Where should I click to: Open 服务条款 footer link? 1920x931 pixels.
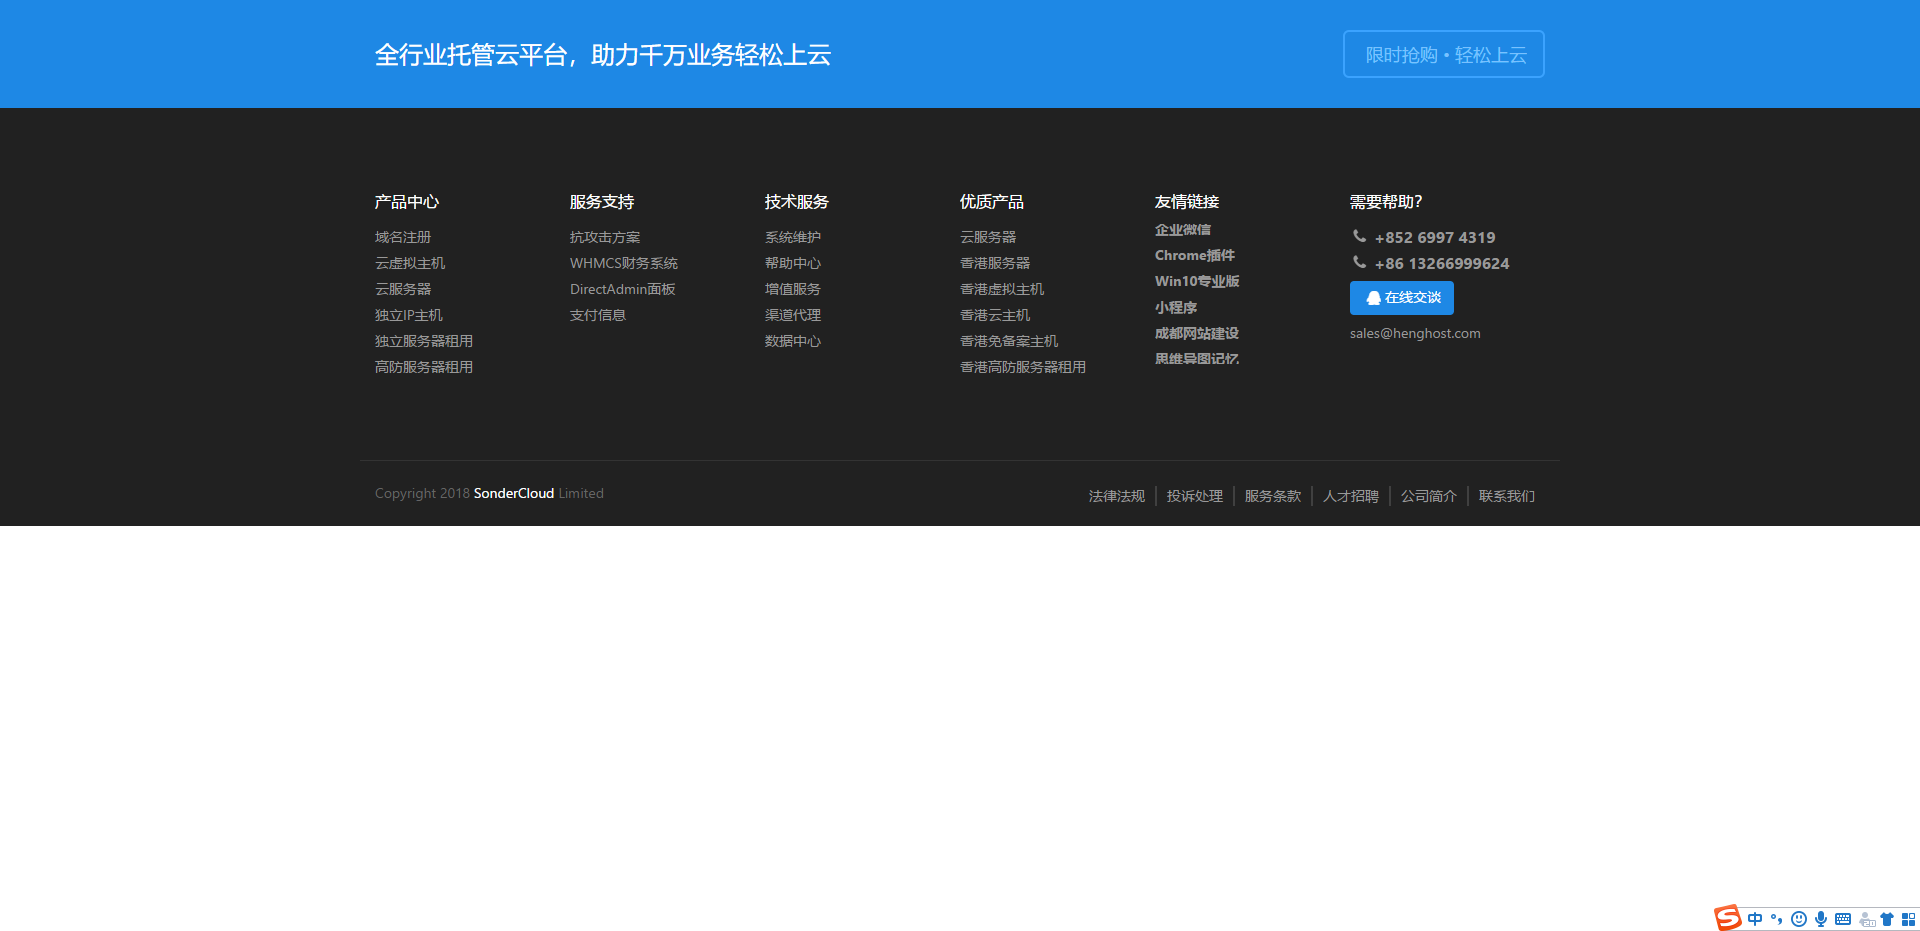[1273, 496]
